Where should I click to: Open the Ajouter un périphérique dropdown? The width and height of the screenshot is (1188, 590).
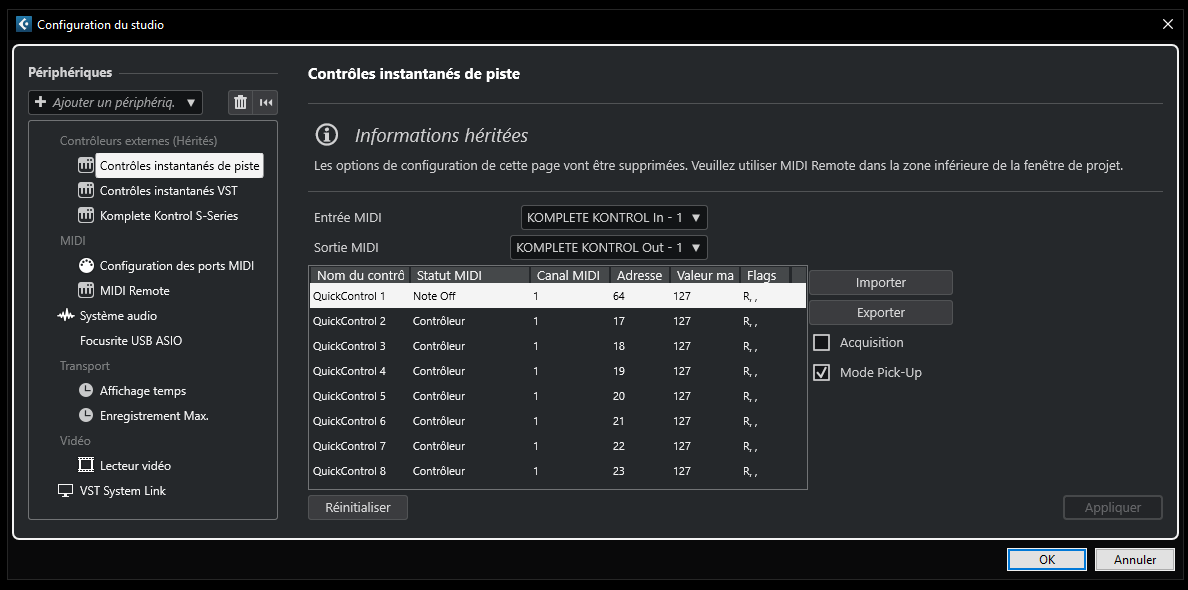[115, 102]
